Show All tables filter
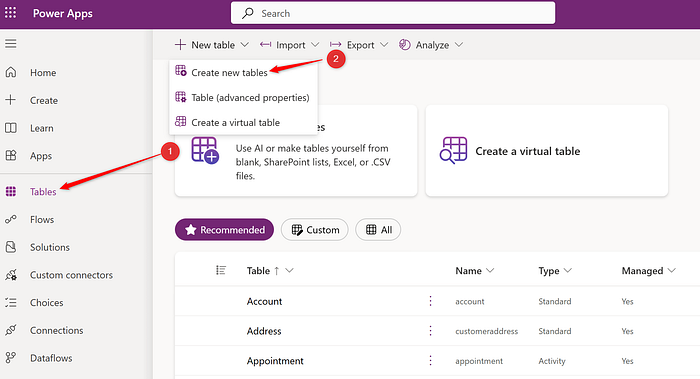Image resolution: width=700 pixels, height=379 pixels. pyautogui.click(x=378, y=229)
